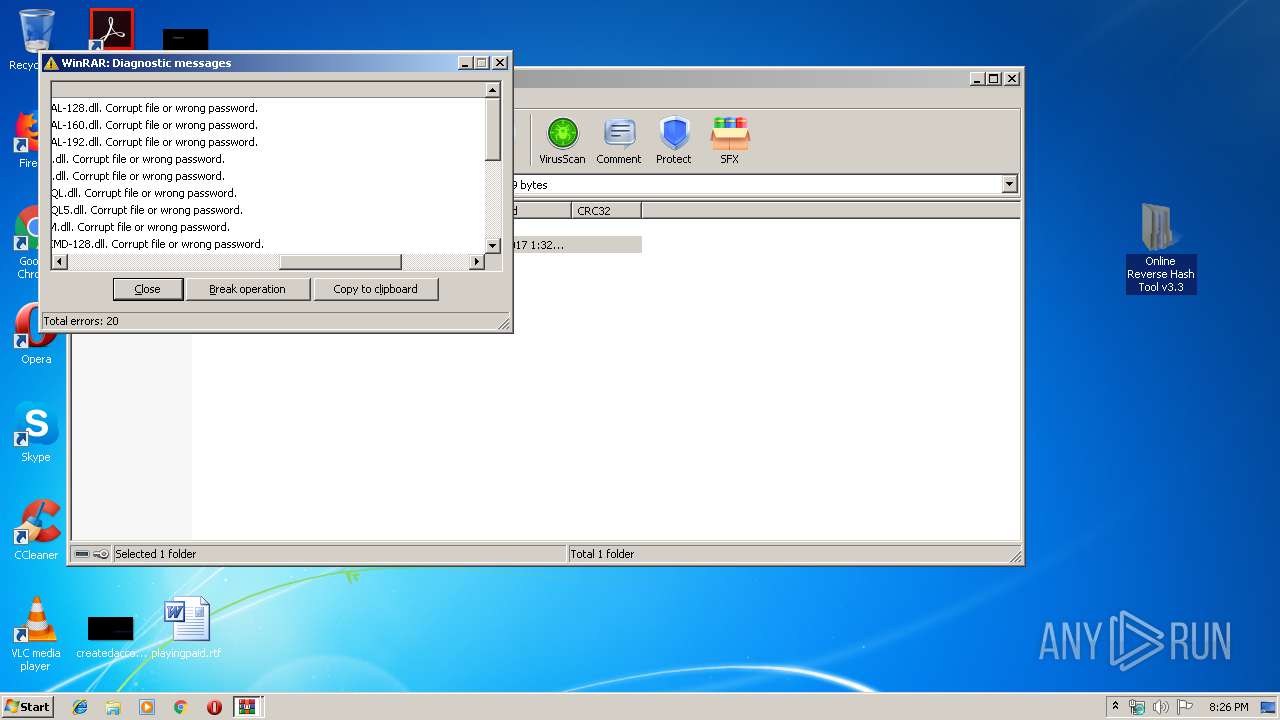
Task: Open the Skype desktop shortcut
Action: [x=36, y=433]
